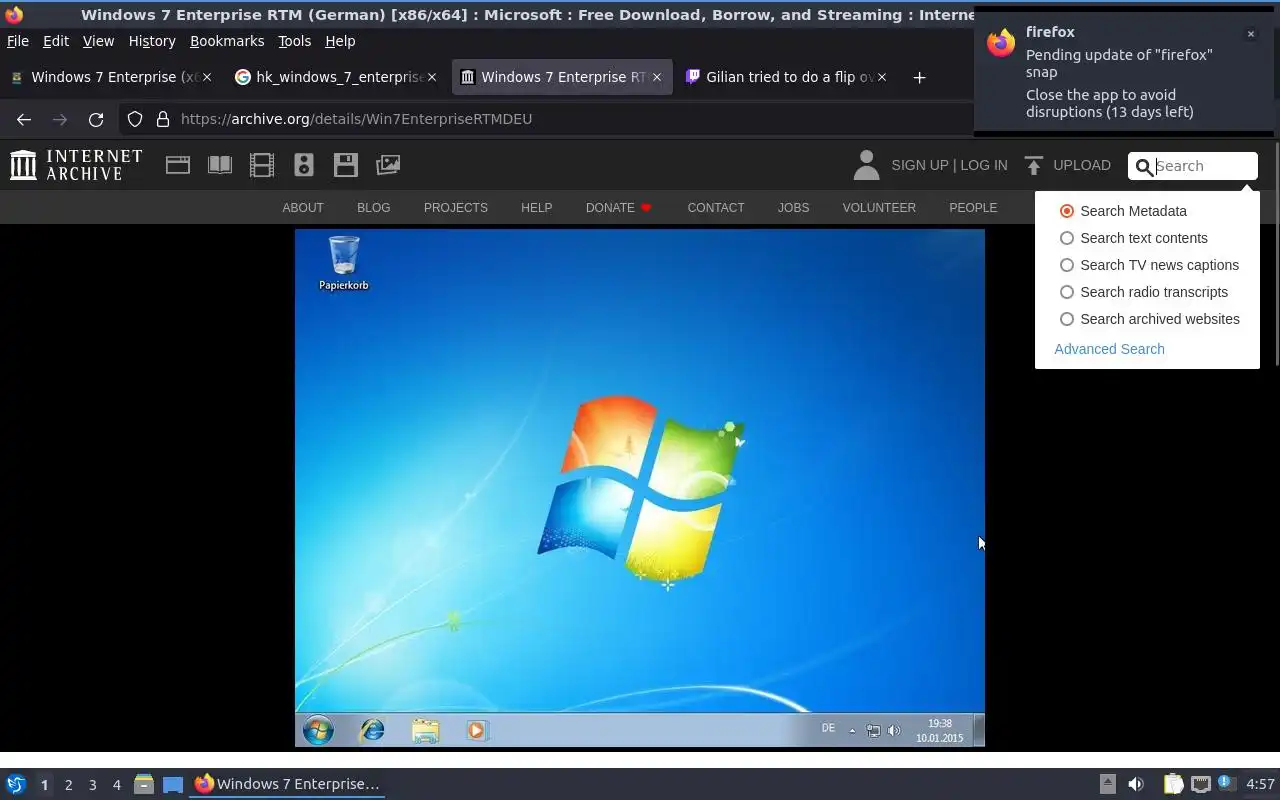1280x800 pixels.
Task: Close the active Windows 7 Enterprise RTM tab
Action: (x=657, y=77)
